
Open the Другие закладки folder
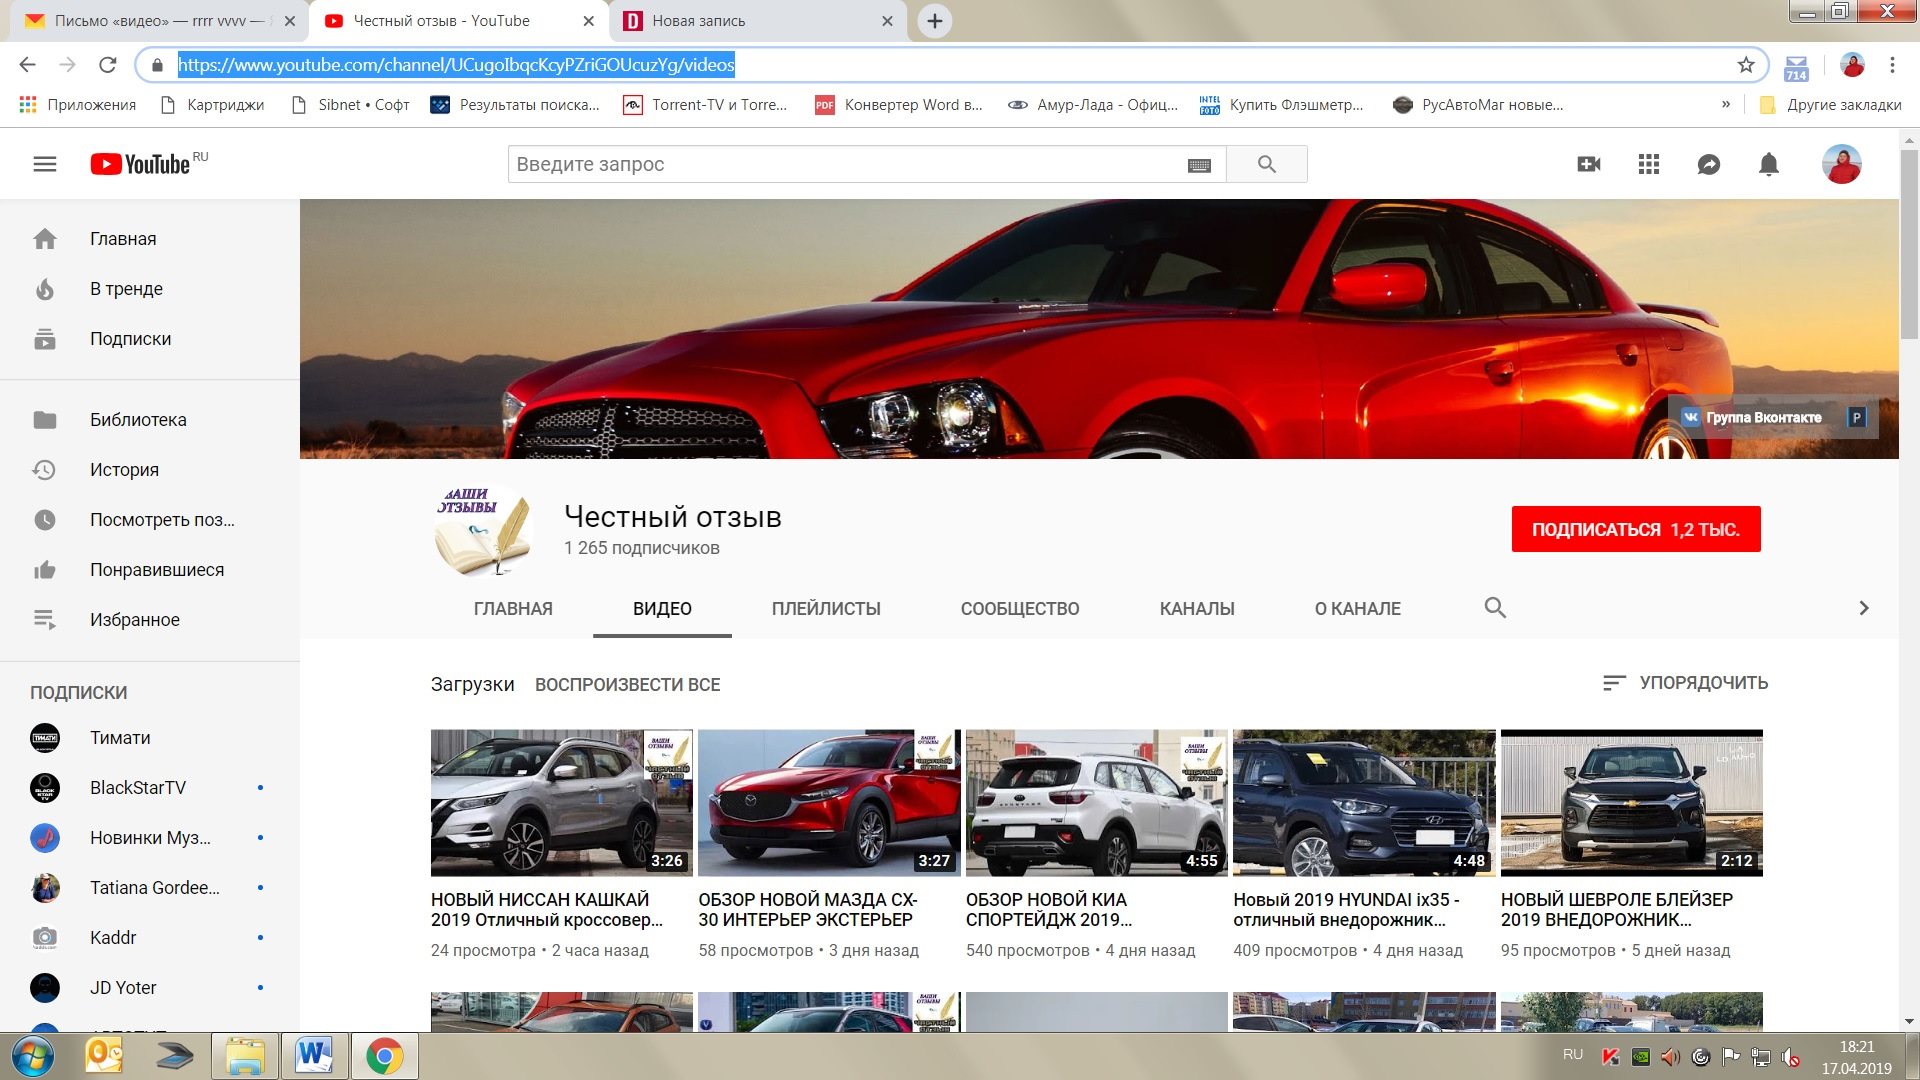[1830, 105]
